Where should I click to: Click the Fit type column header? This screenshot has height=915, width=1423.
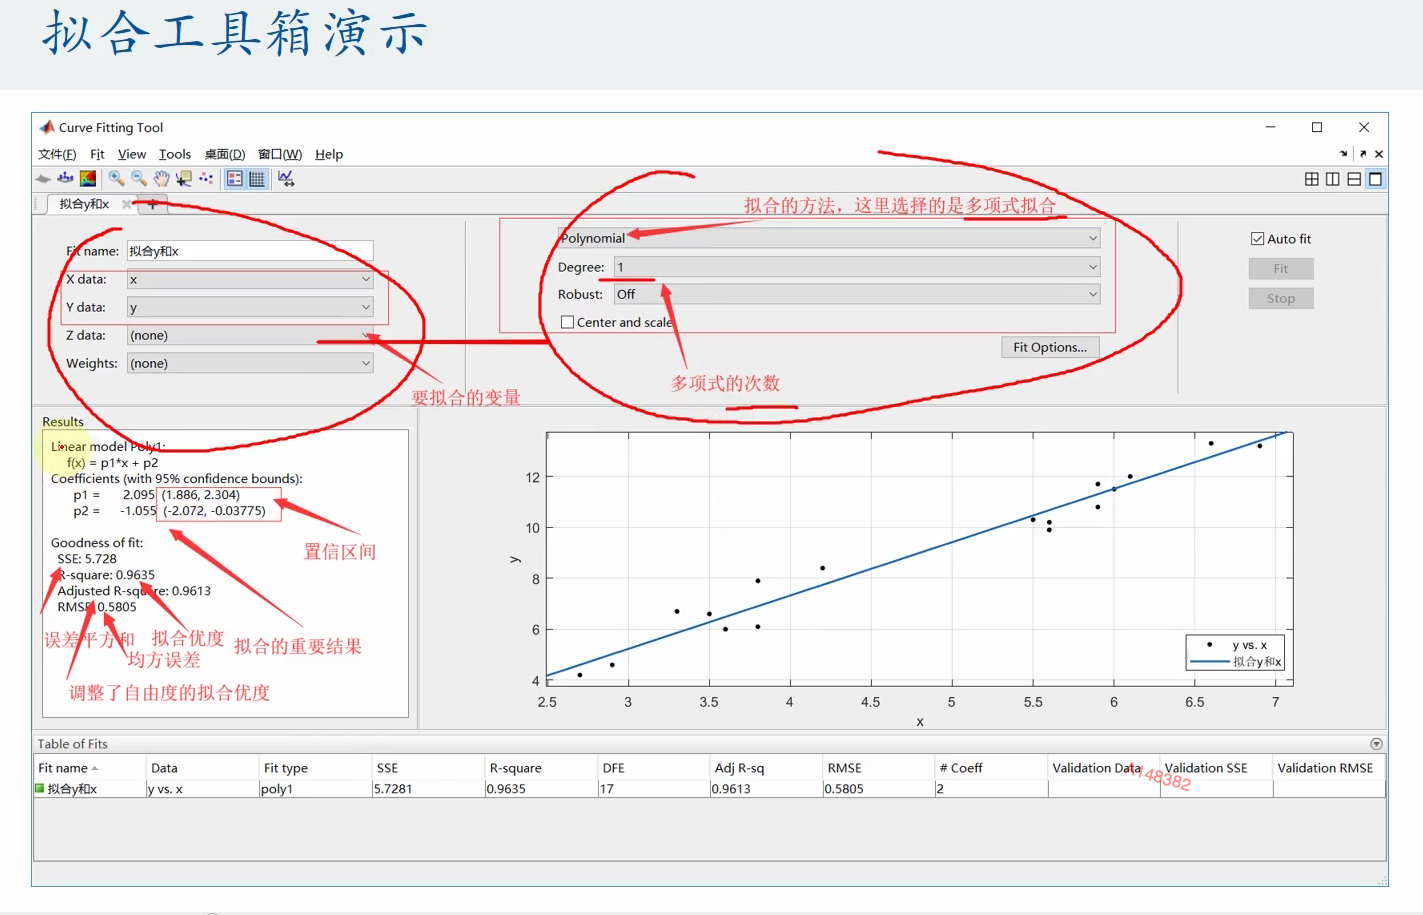click(316, 768)
